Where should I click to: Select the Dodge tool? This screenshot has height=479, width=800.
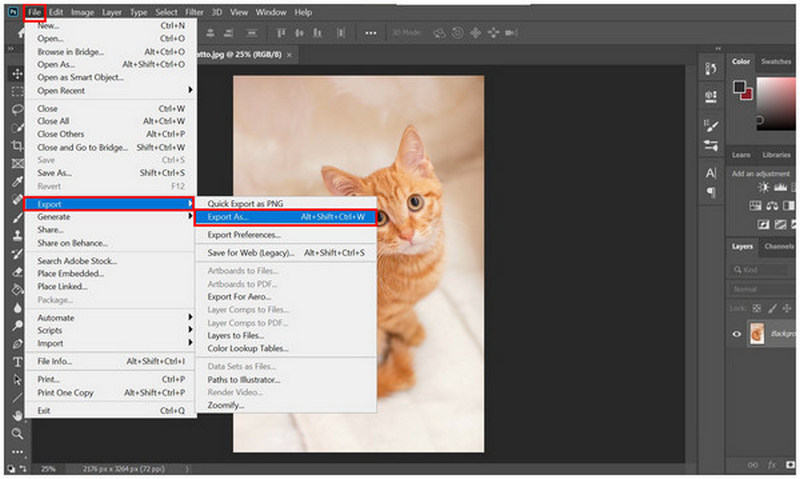click(17, 325)
